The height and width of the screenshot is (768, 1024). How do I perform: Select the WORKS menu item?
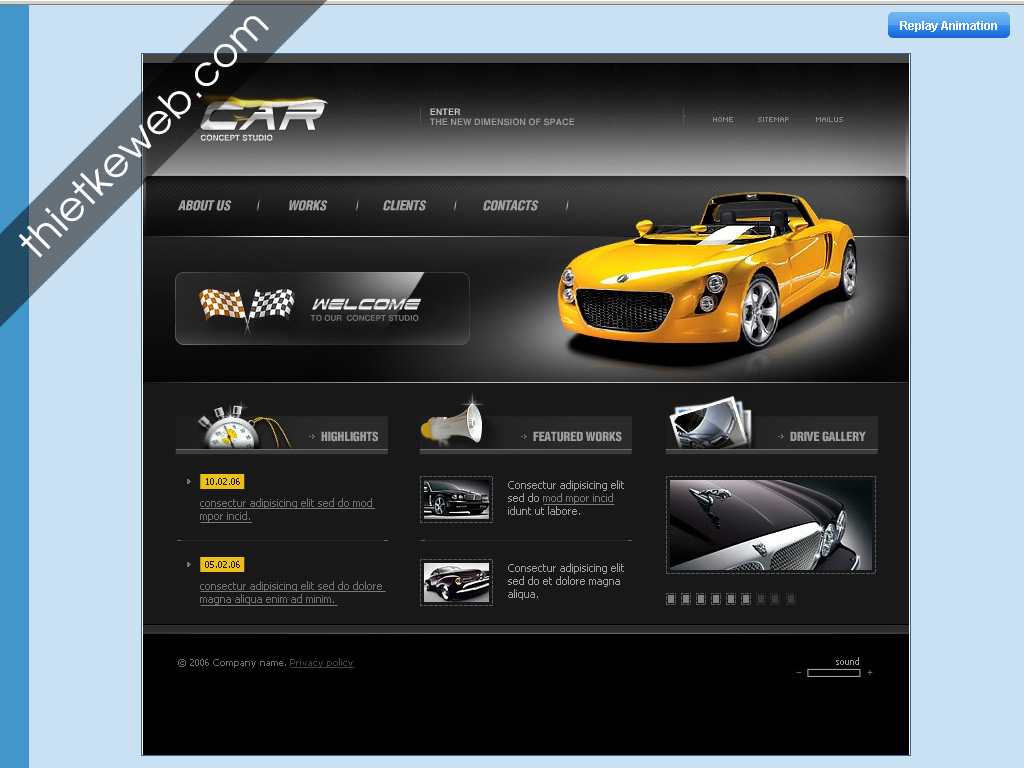coord(308,206)
